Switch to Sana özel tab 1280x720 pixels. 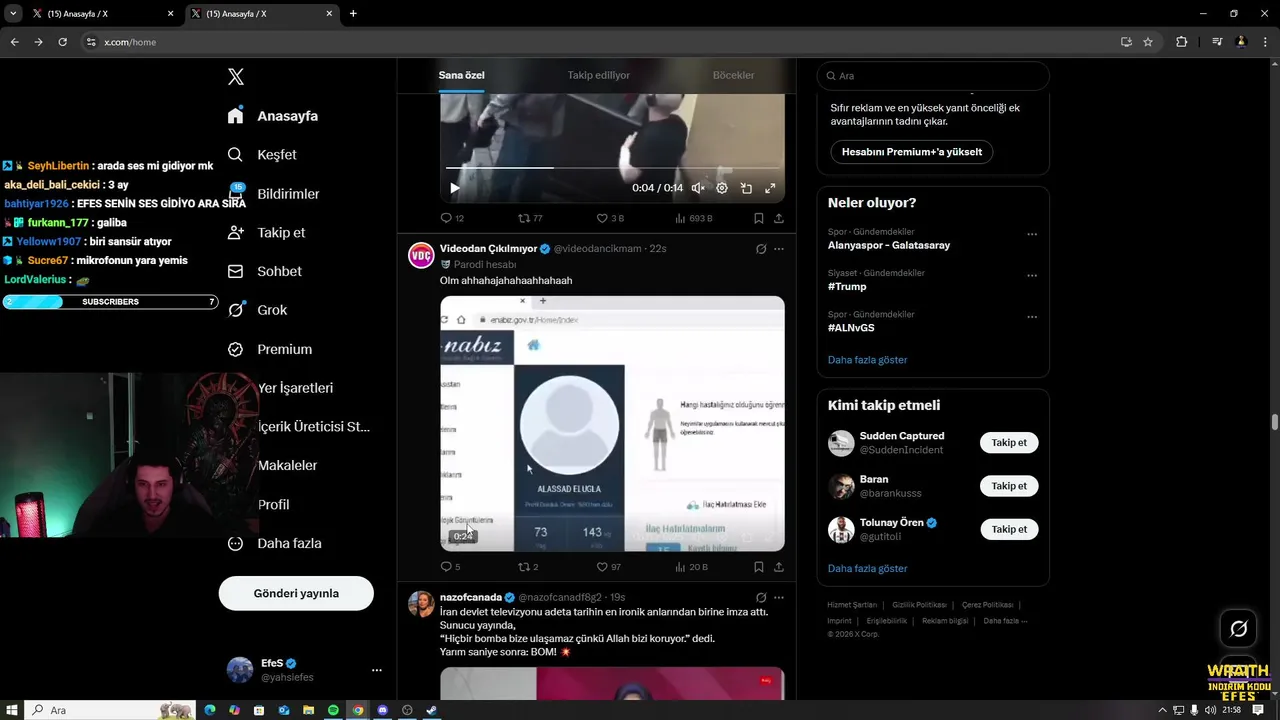[461, 76]
